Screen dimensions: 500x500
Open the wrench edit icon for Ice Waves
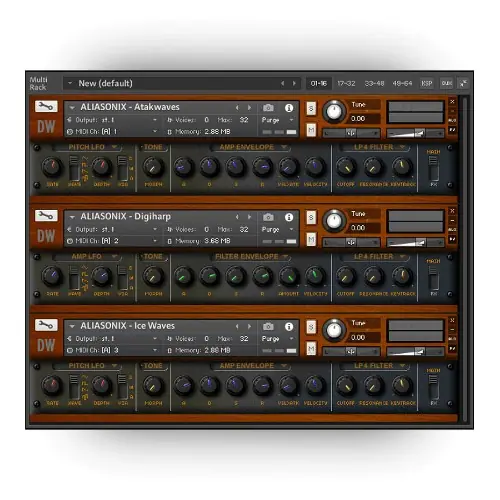pyautogui.click(x=46, y=325)
